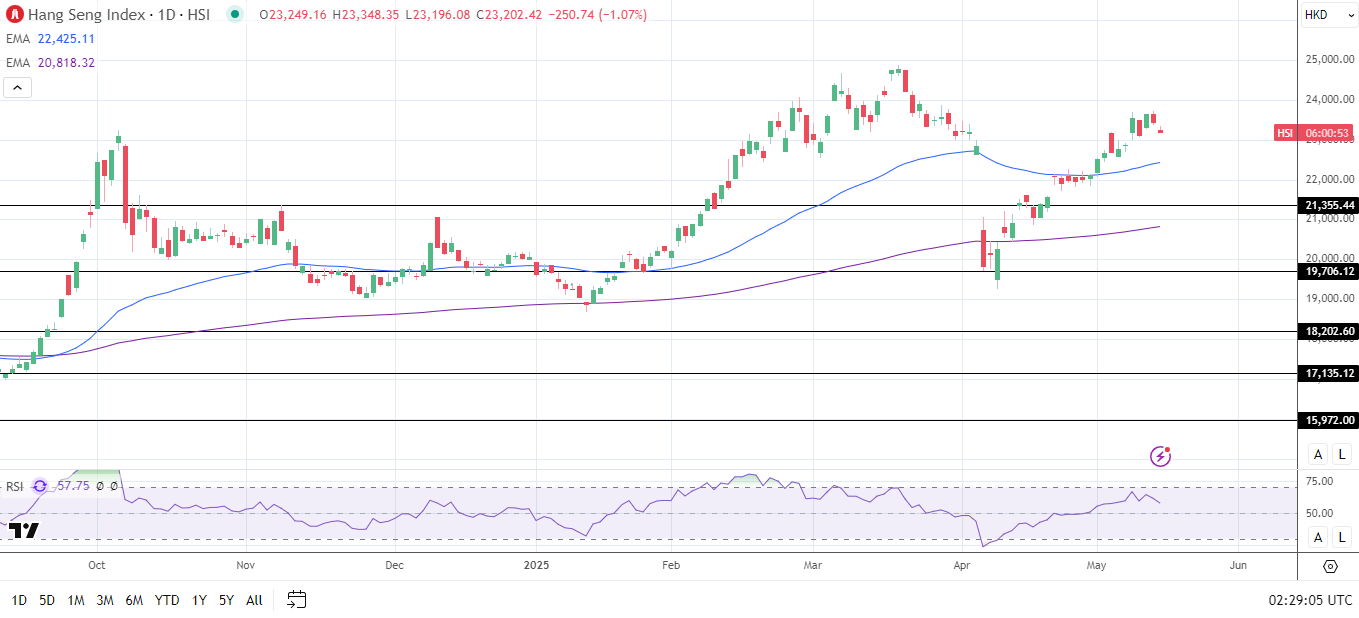
Task: Click the green market status dot
Action: [x=234, y=14]
